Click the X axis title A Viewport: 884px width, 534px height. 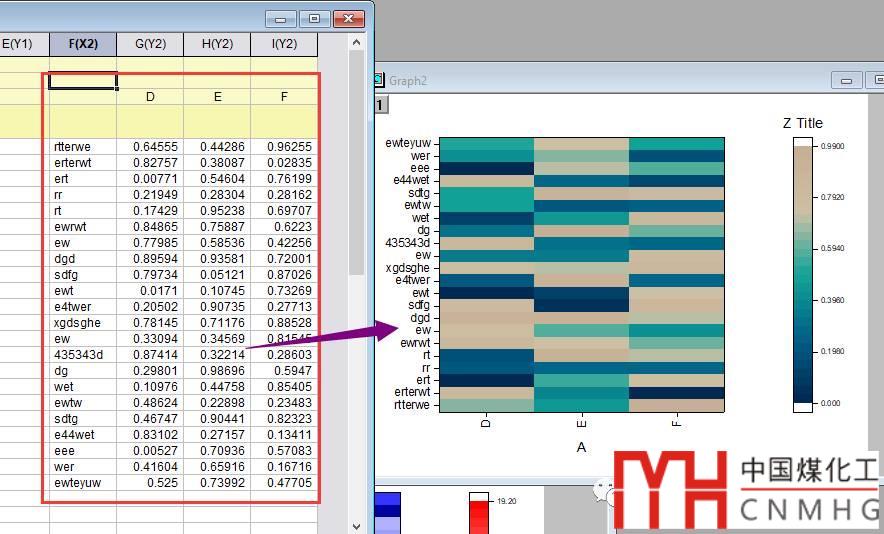pyautogui.click(x=581, y=448)
